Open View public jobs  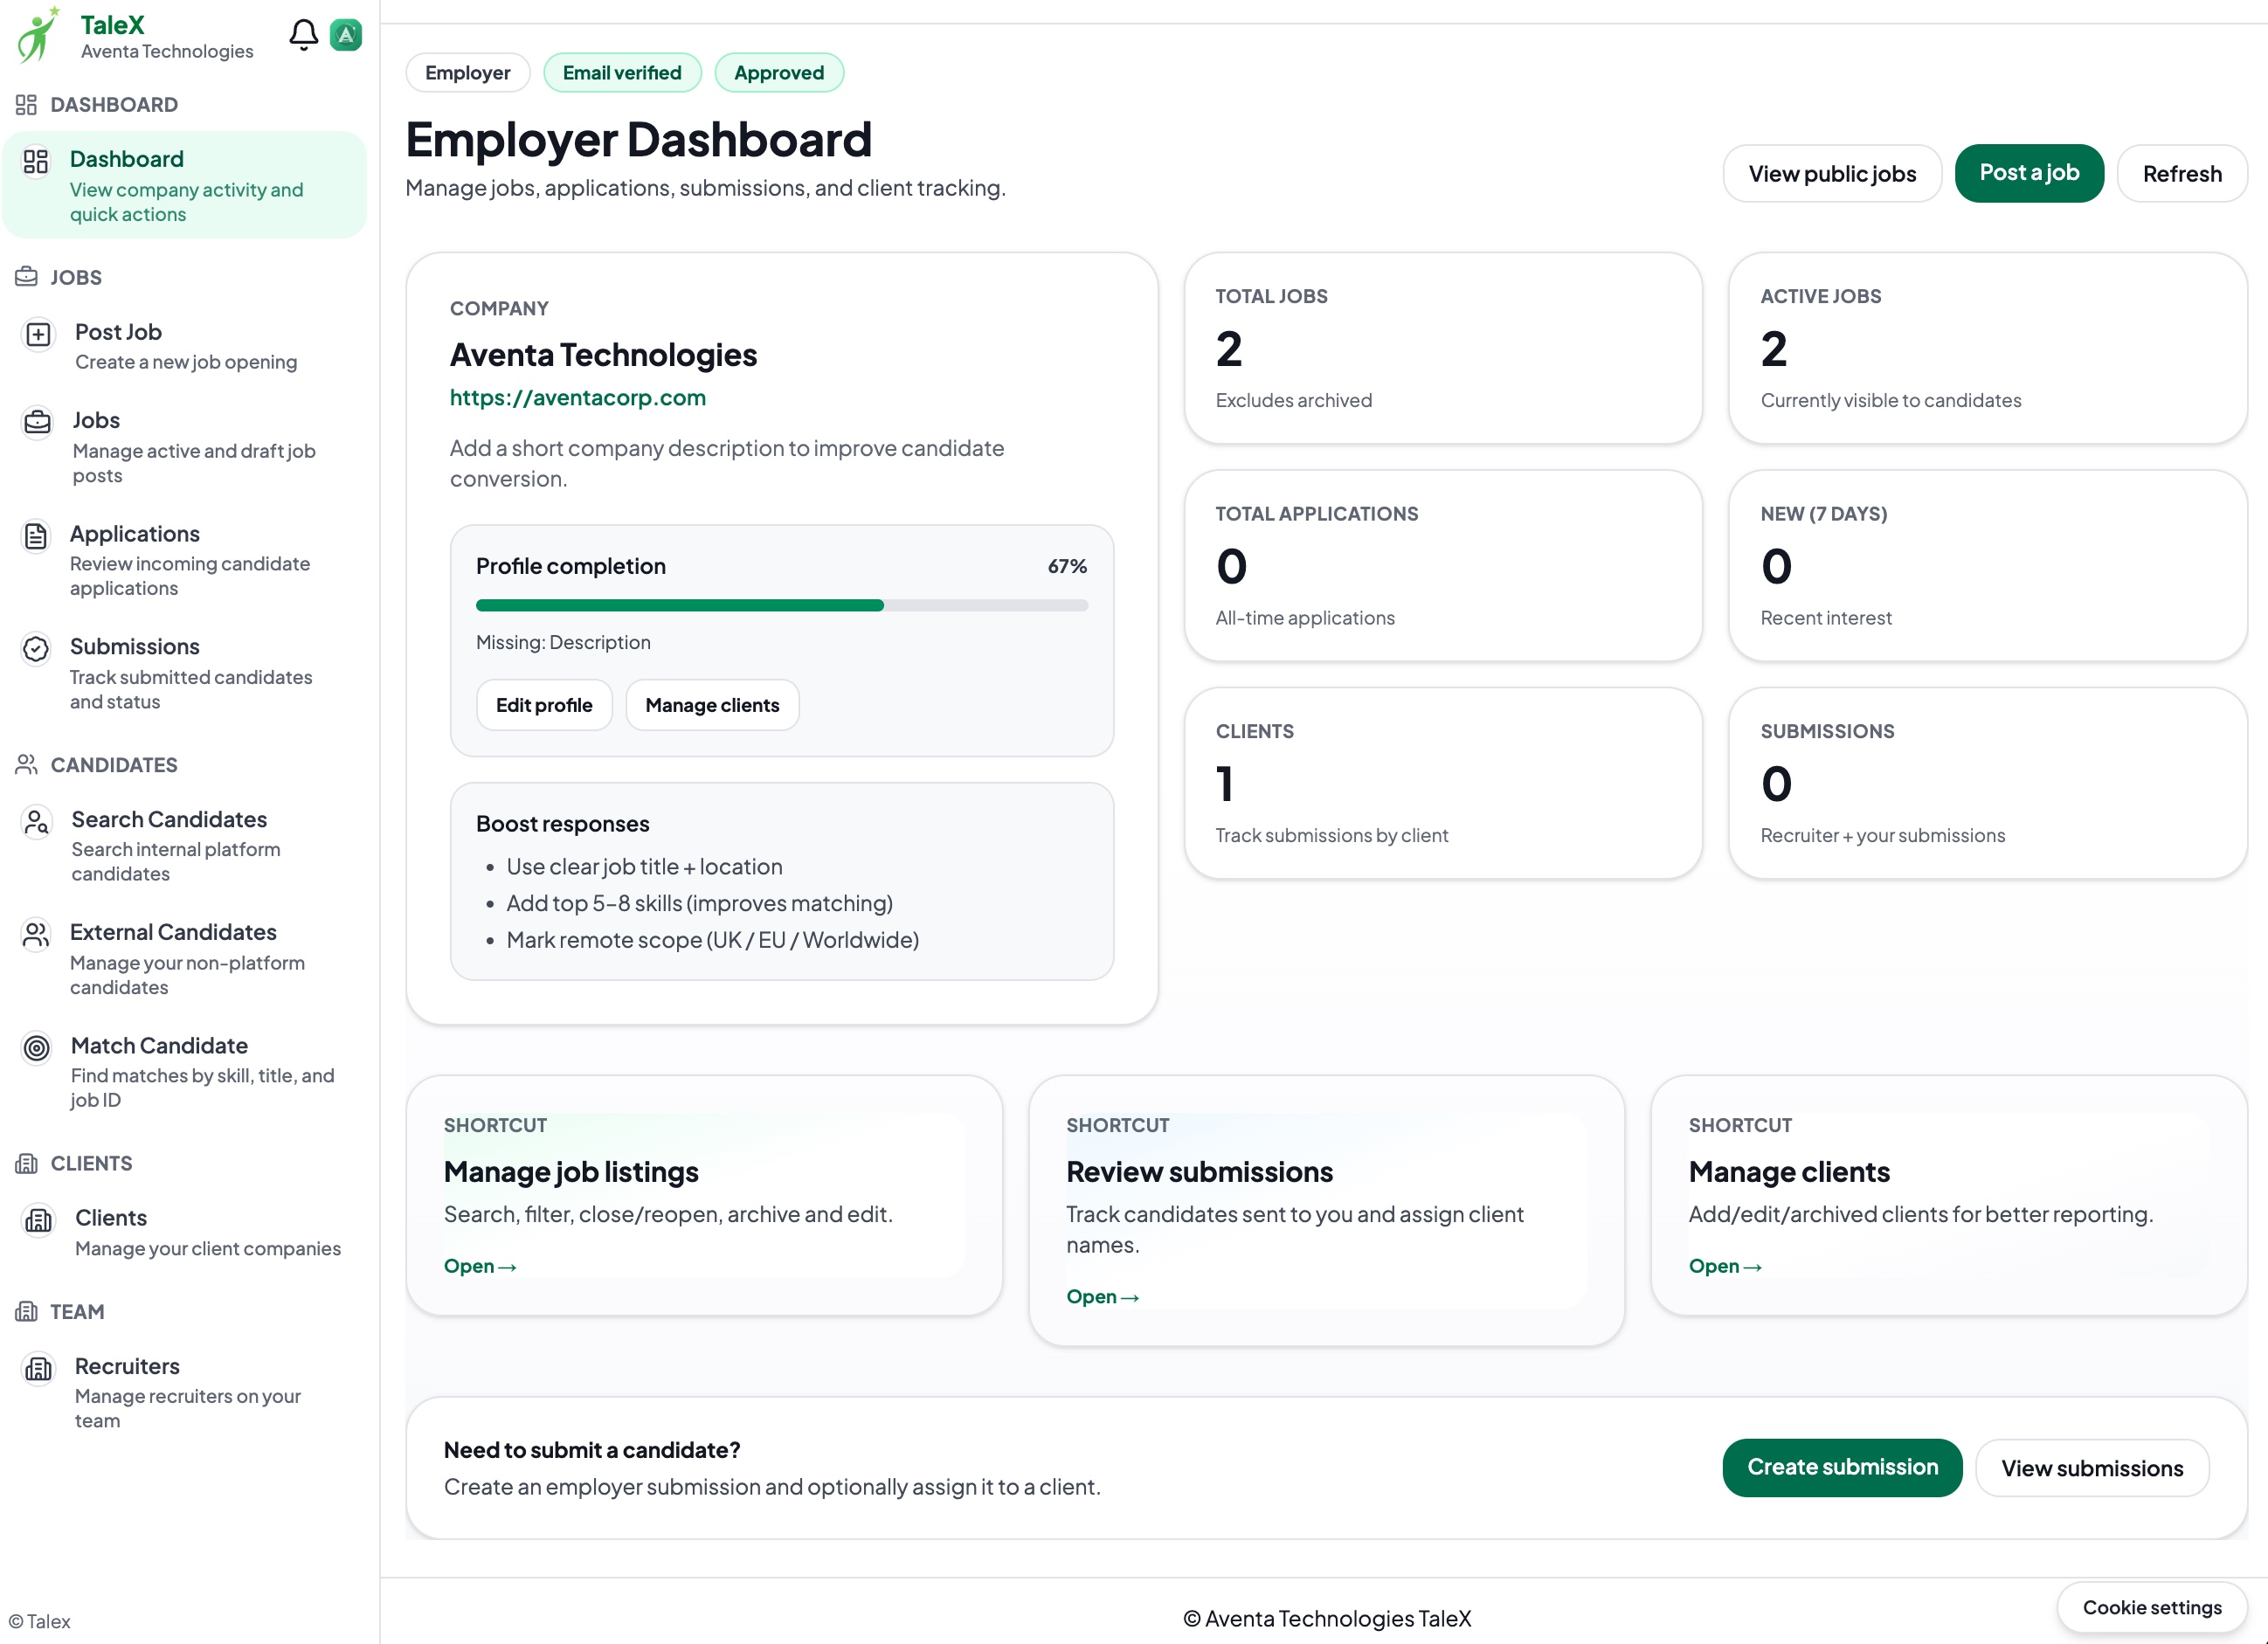click(x=1831, y=172)
